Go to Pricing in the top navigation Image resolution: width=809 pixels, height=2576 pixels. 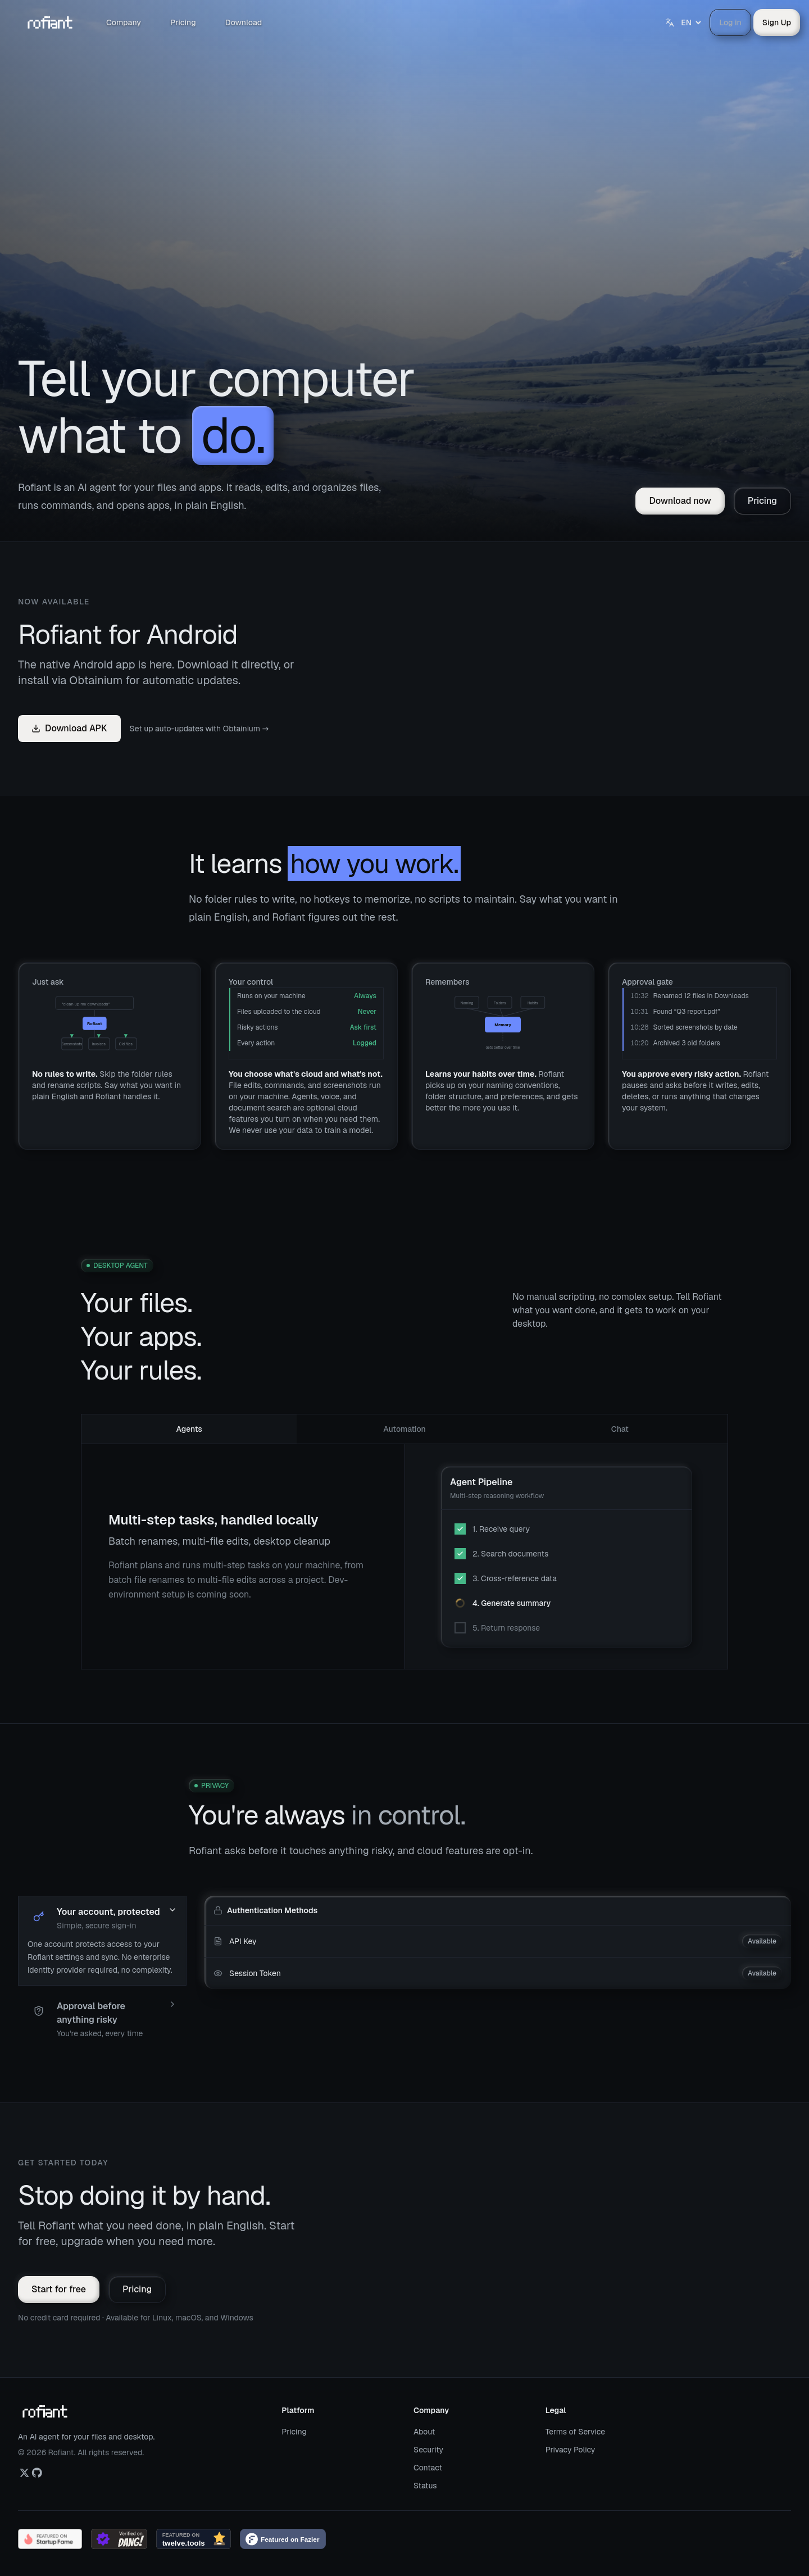click(x=183, y=22)
